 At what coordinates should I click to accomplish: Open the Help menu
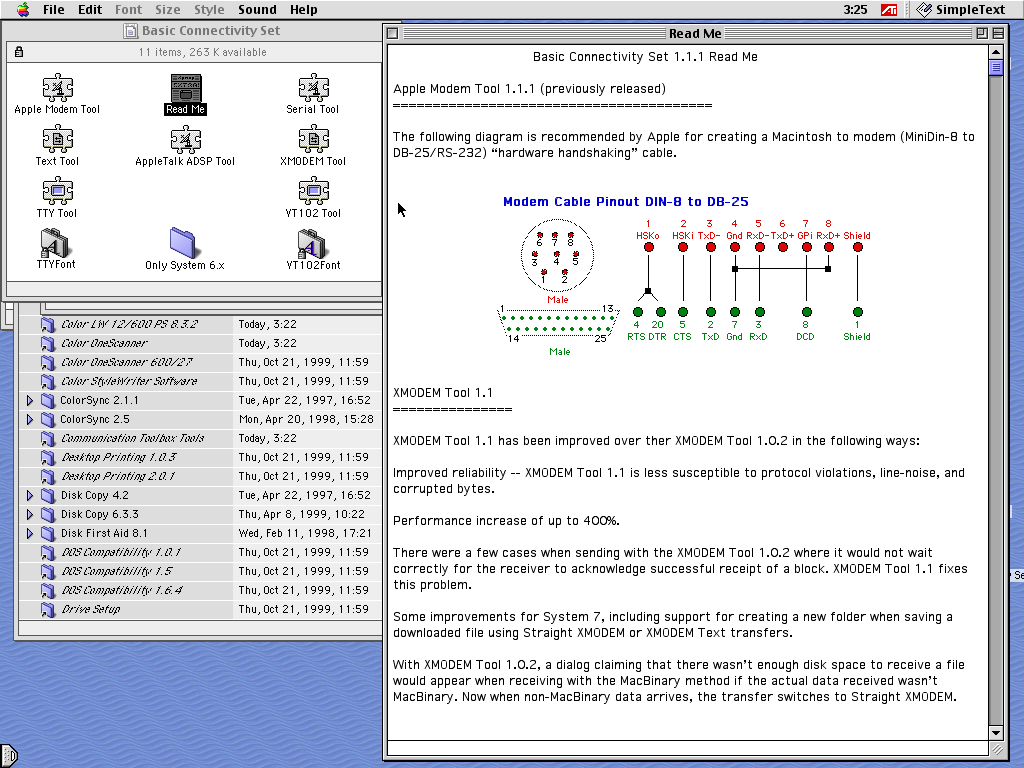point(304,10)
